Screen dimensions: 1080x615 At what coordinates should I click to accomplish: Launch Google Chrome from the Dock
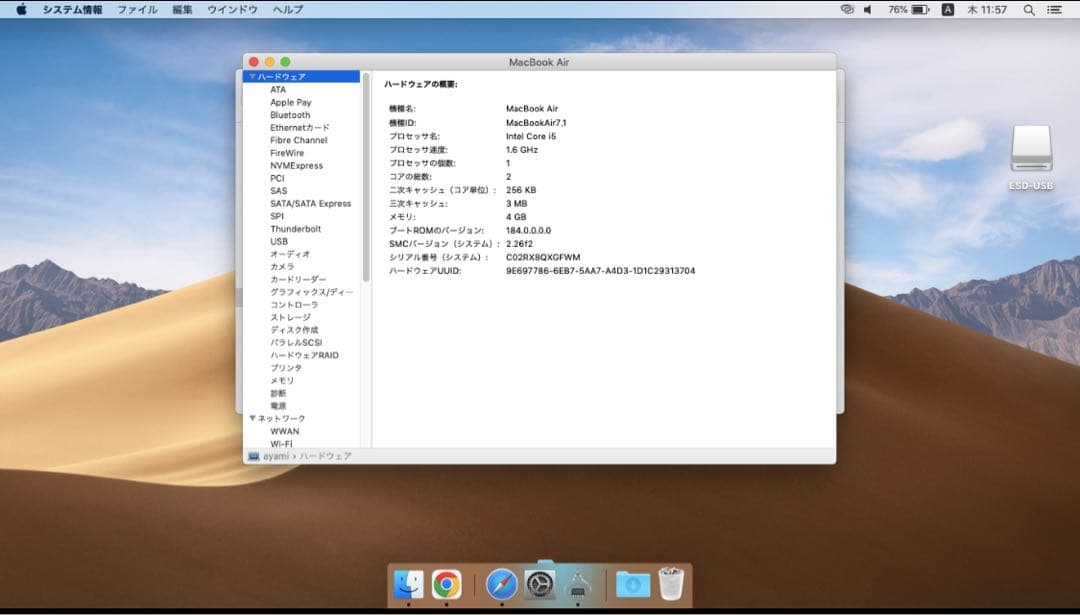click(446, 585)
